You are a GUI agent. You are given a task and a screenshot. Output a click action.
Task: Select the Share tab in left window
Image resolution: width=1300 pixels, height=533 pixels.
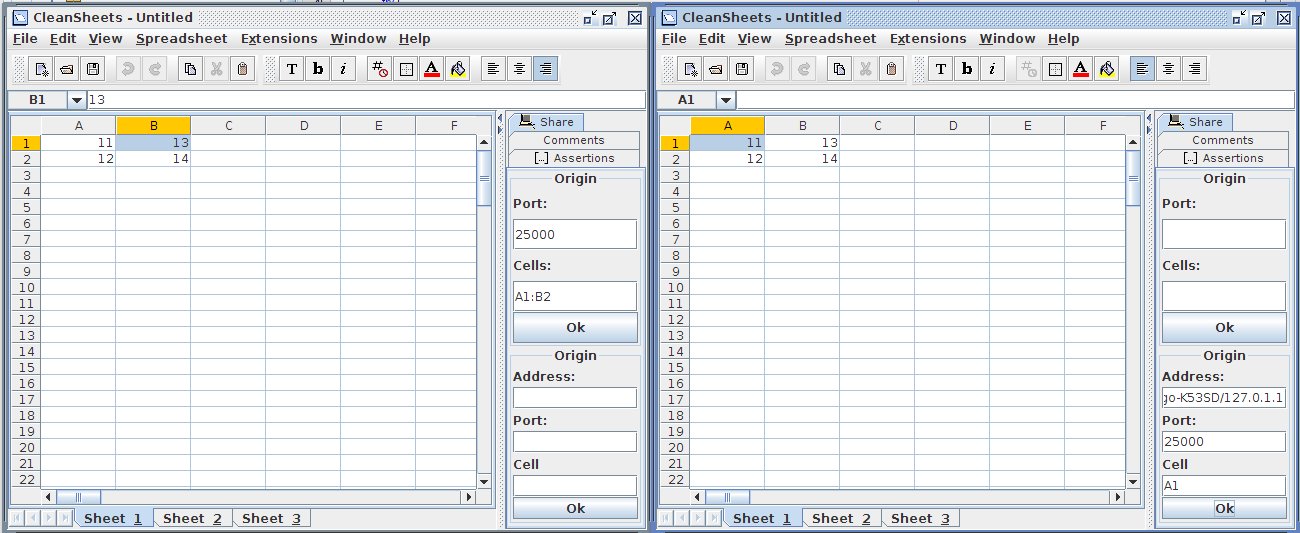pos(546,122)
